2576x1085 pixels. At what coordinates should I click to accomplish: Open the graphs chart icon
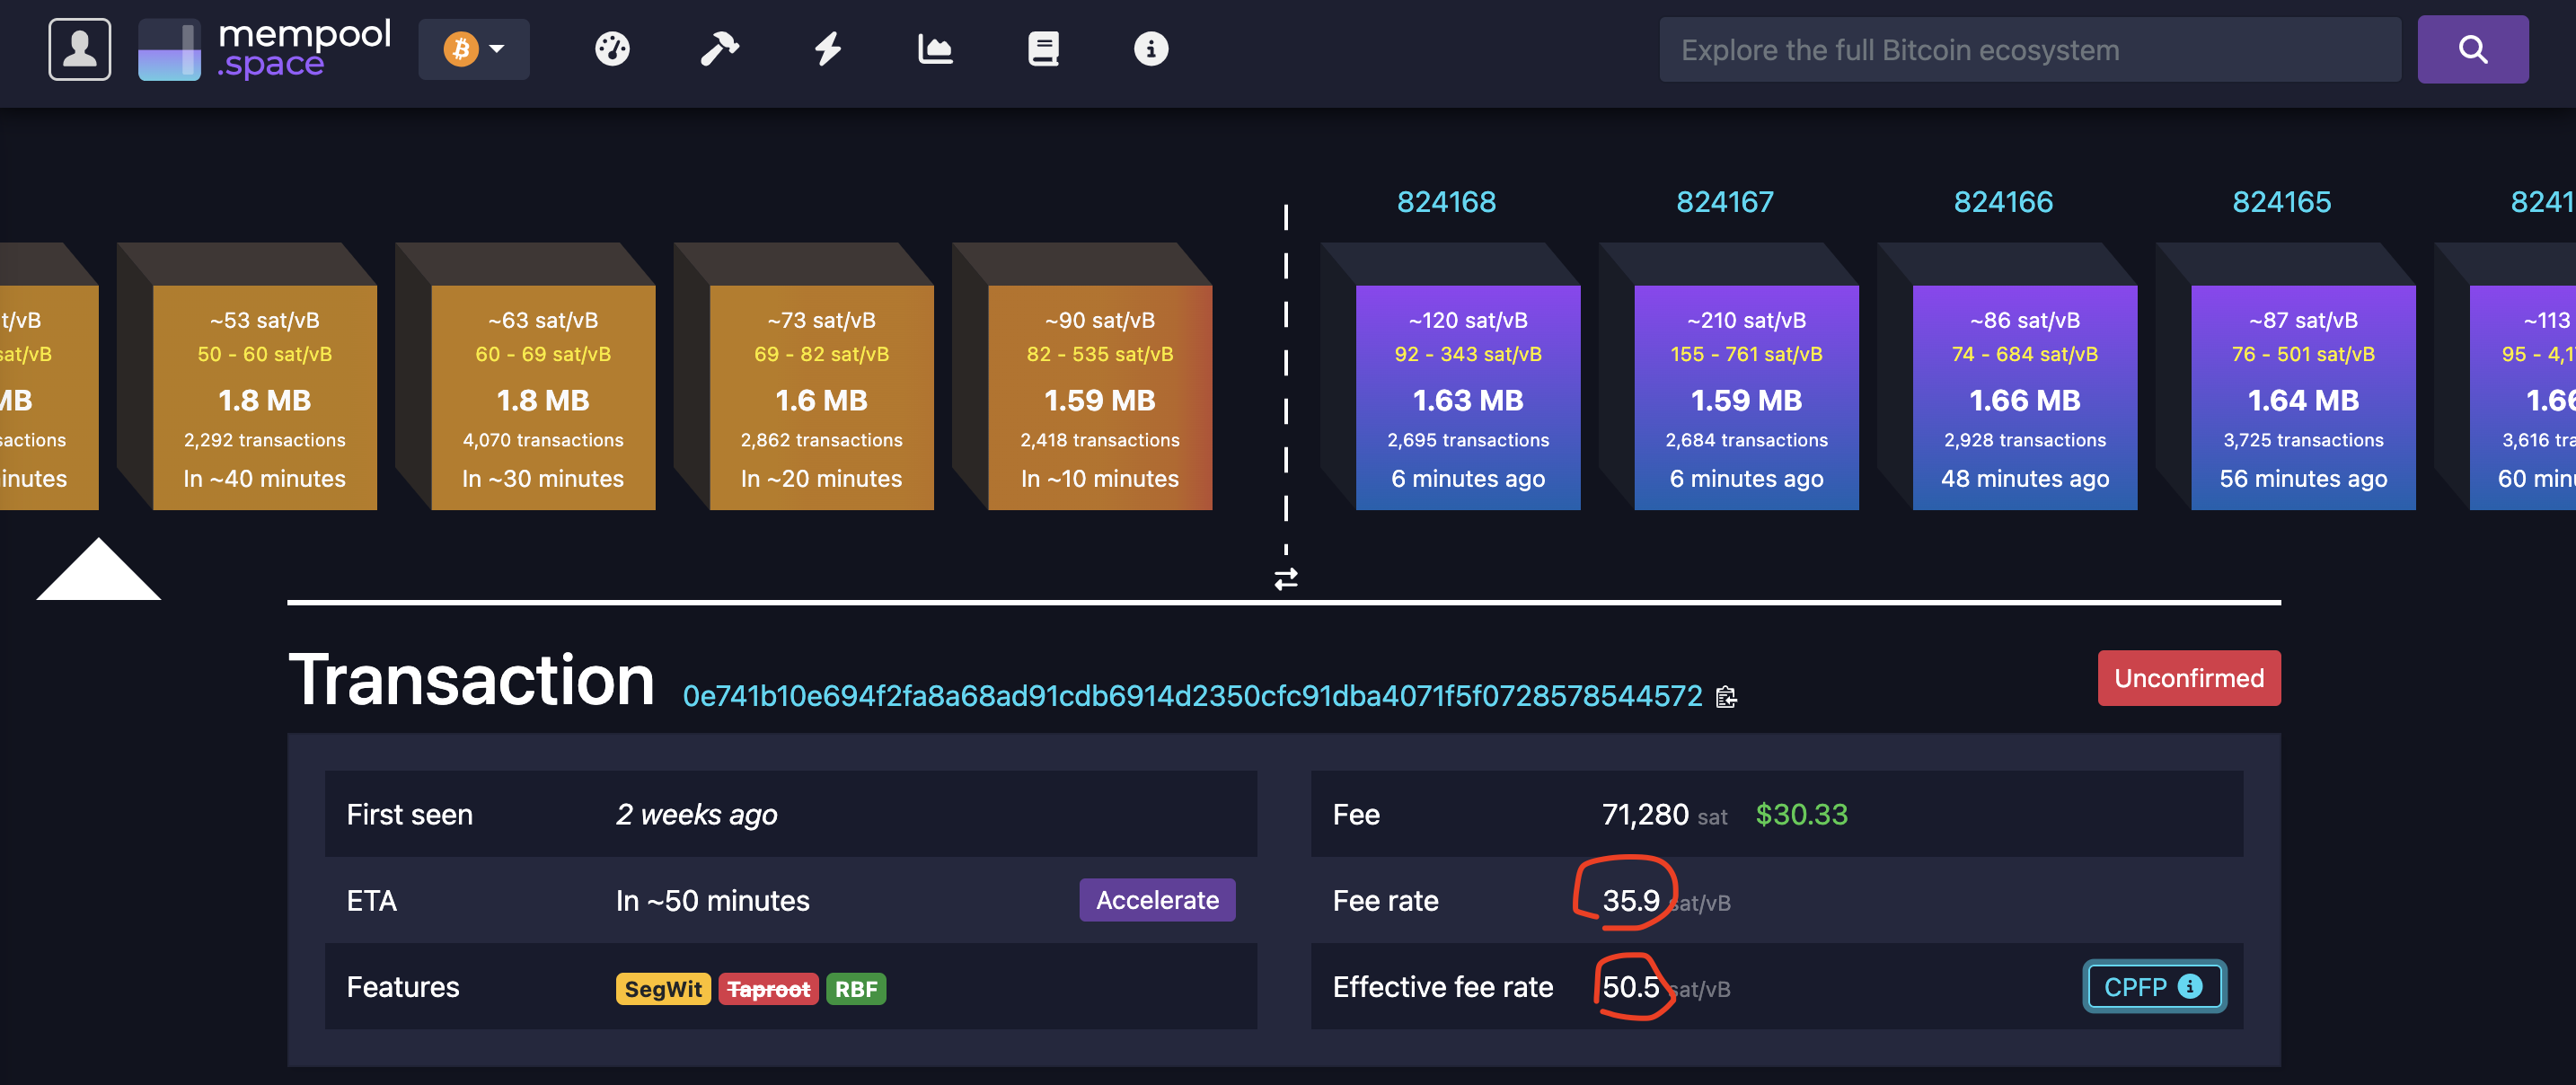tap(935, 49)
